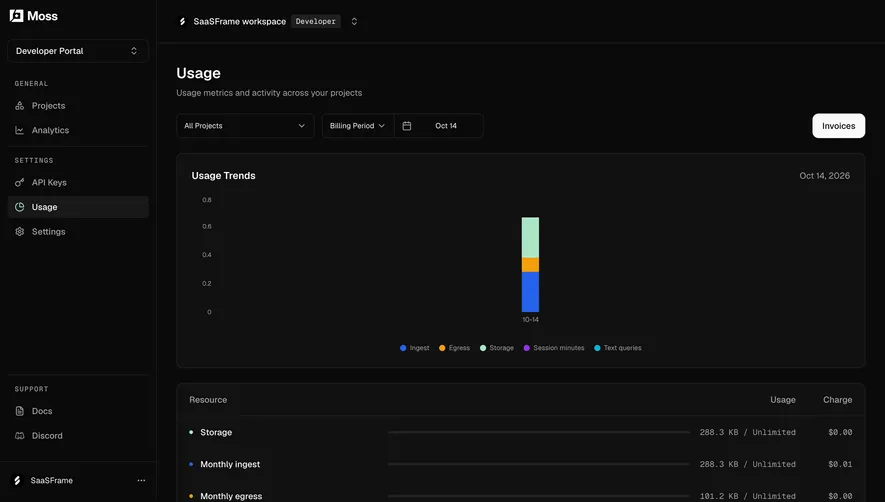Click the calendar icon beside Oct 14
The image size is (885, 502).
point(406,126)
